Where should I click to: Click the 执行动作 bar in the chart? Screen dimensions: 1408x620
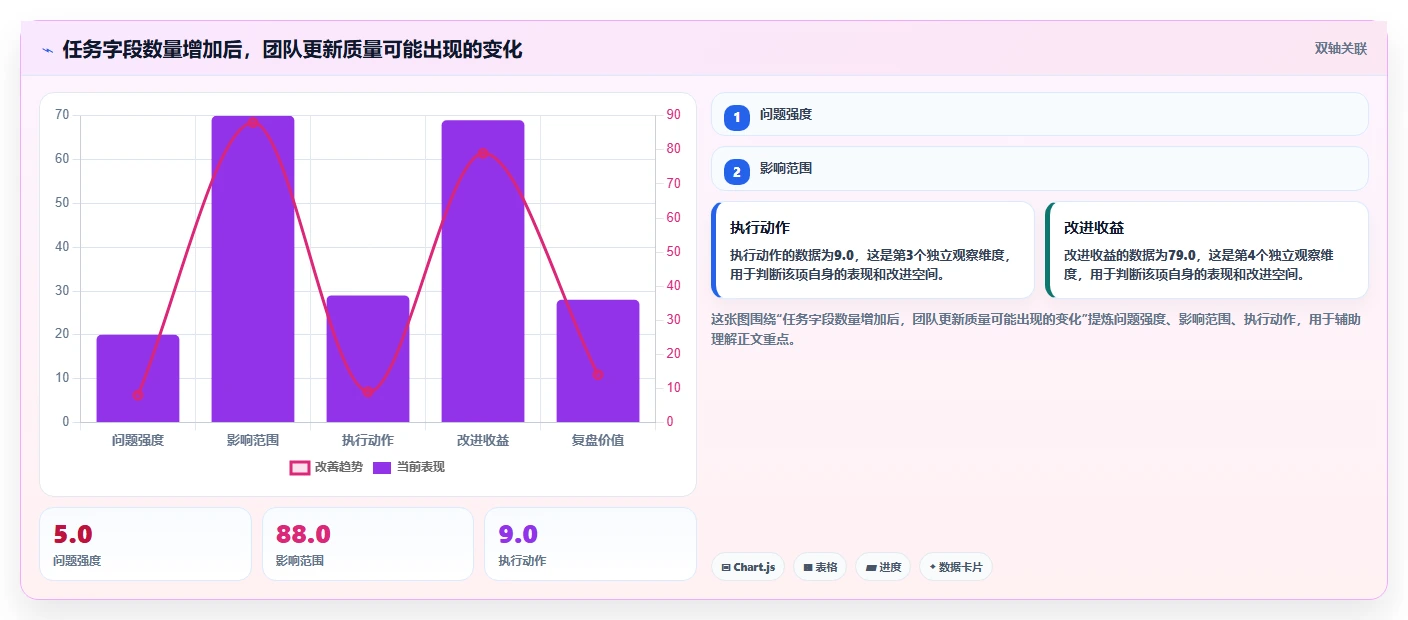point(368,359)
